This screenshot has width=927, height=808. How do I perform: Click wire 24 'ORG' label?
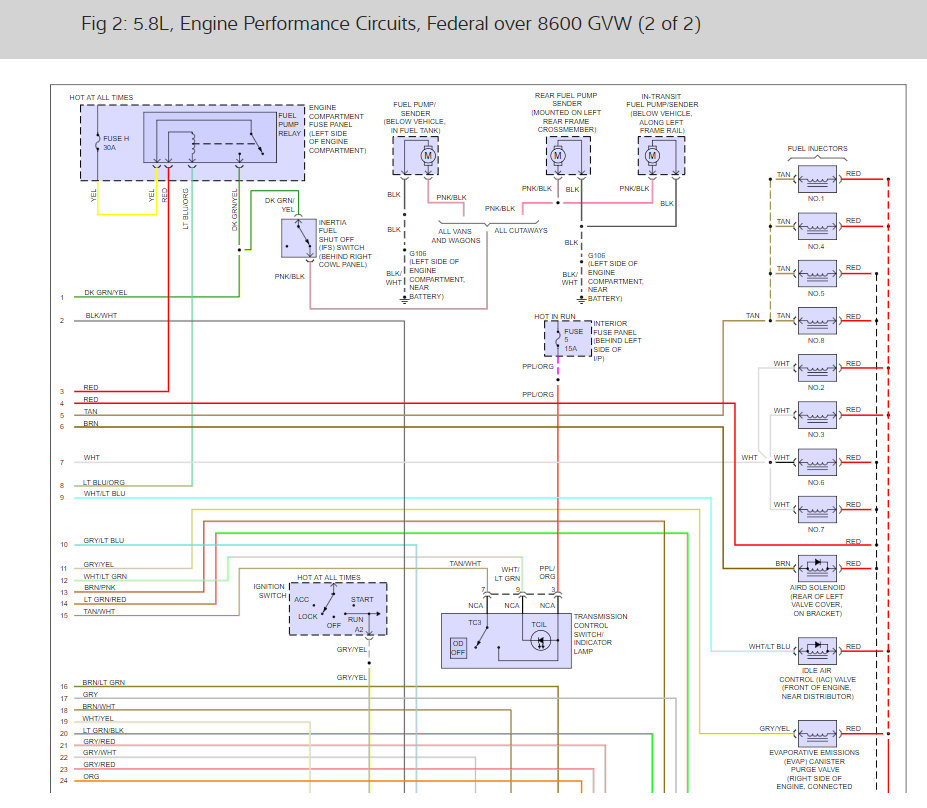coord(91,777)
